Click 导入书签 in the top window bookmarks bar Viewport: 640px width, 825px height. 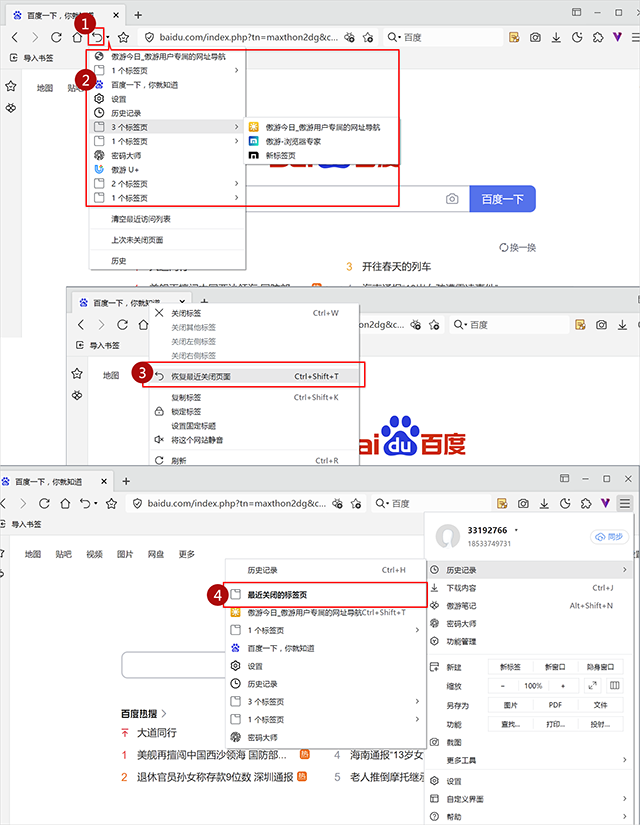point(32,58)
